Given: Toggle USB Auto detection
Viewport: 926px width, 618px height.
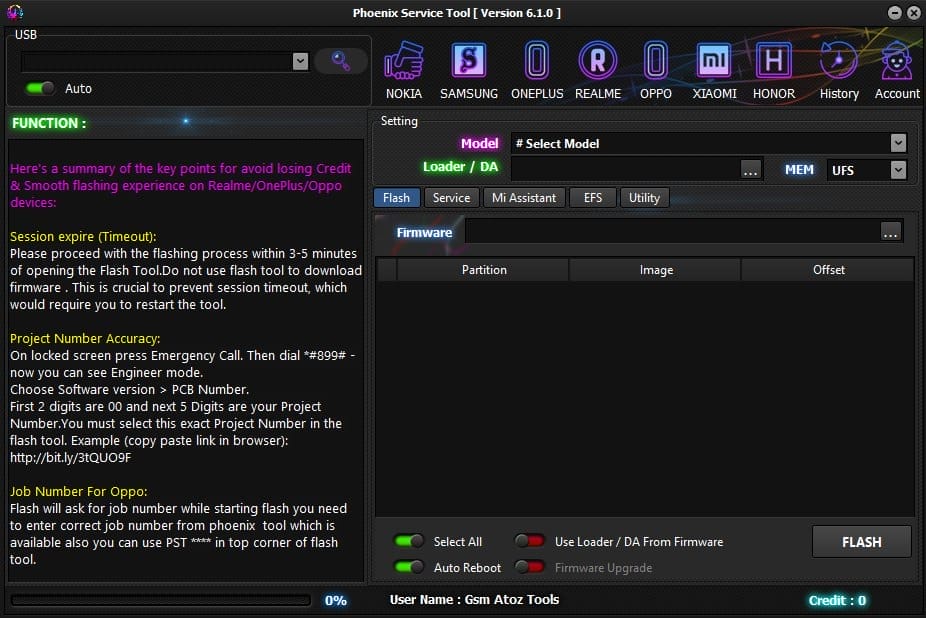Looking at the screenshot, I should pos(39,88).
